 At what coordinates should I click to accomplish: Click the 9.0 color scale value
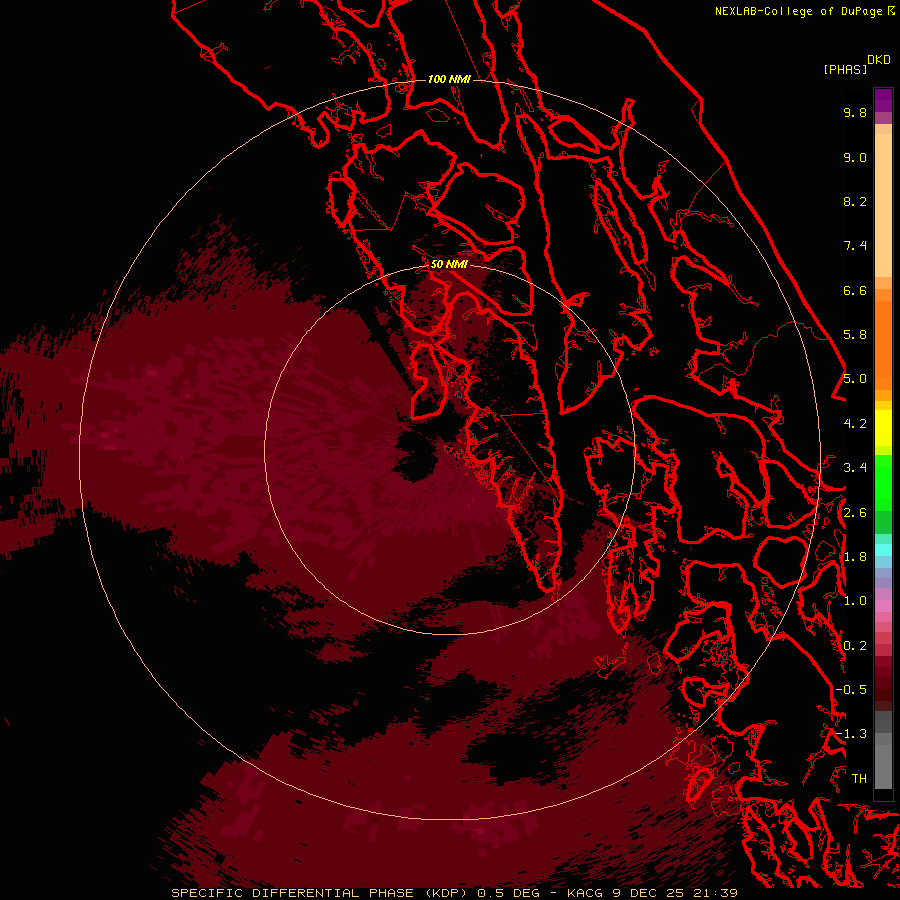[855, 157]
